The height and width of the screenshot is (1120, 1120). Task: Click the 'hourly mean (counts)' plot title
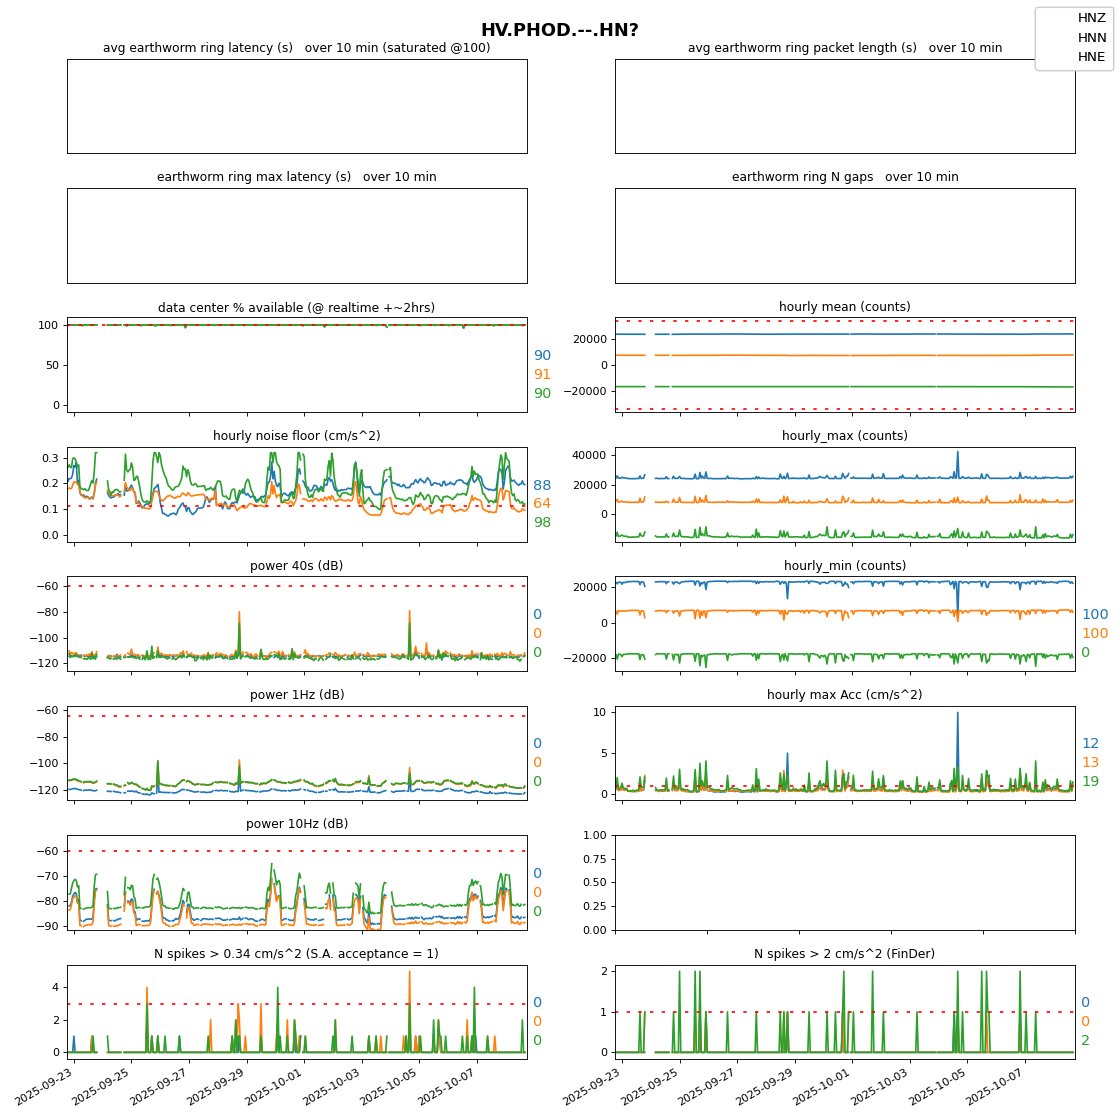pyautogui.click(x=844, y=307)
